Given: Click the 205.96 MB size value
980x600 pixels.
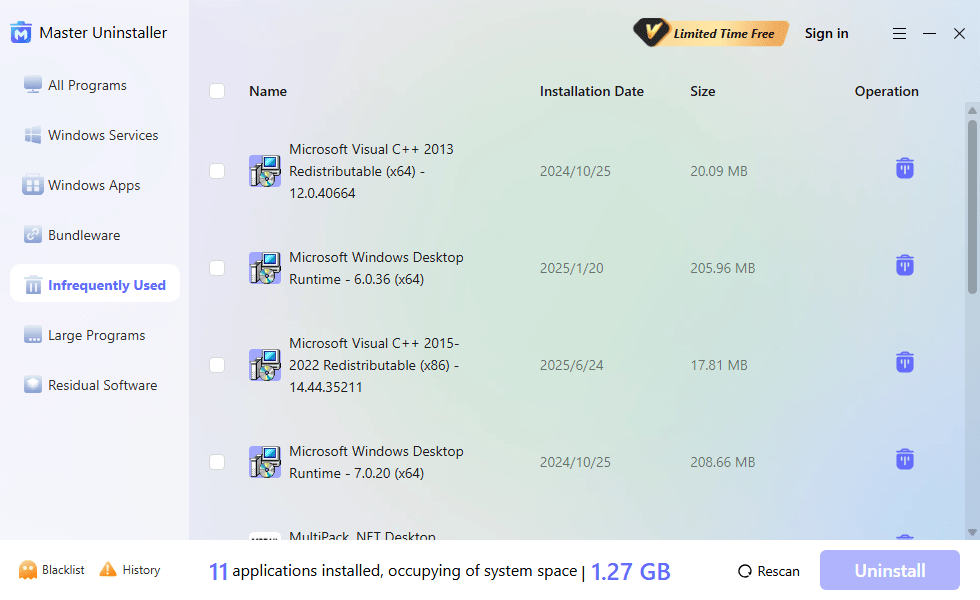Looking at the screenshot, I should tap(722, 268).
